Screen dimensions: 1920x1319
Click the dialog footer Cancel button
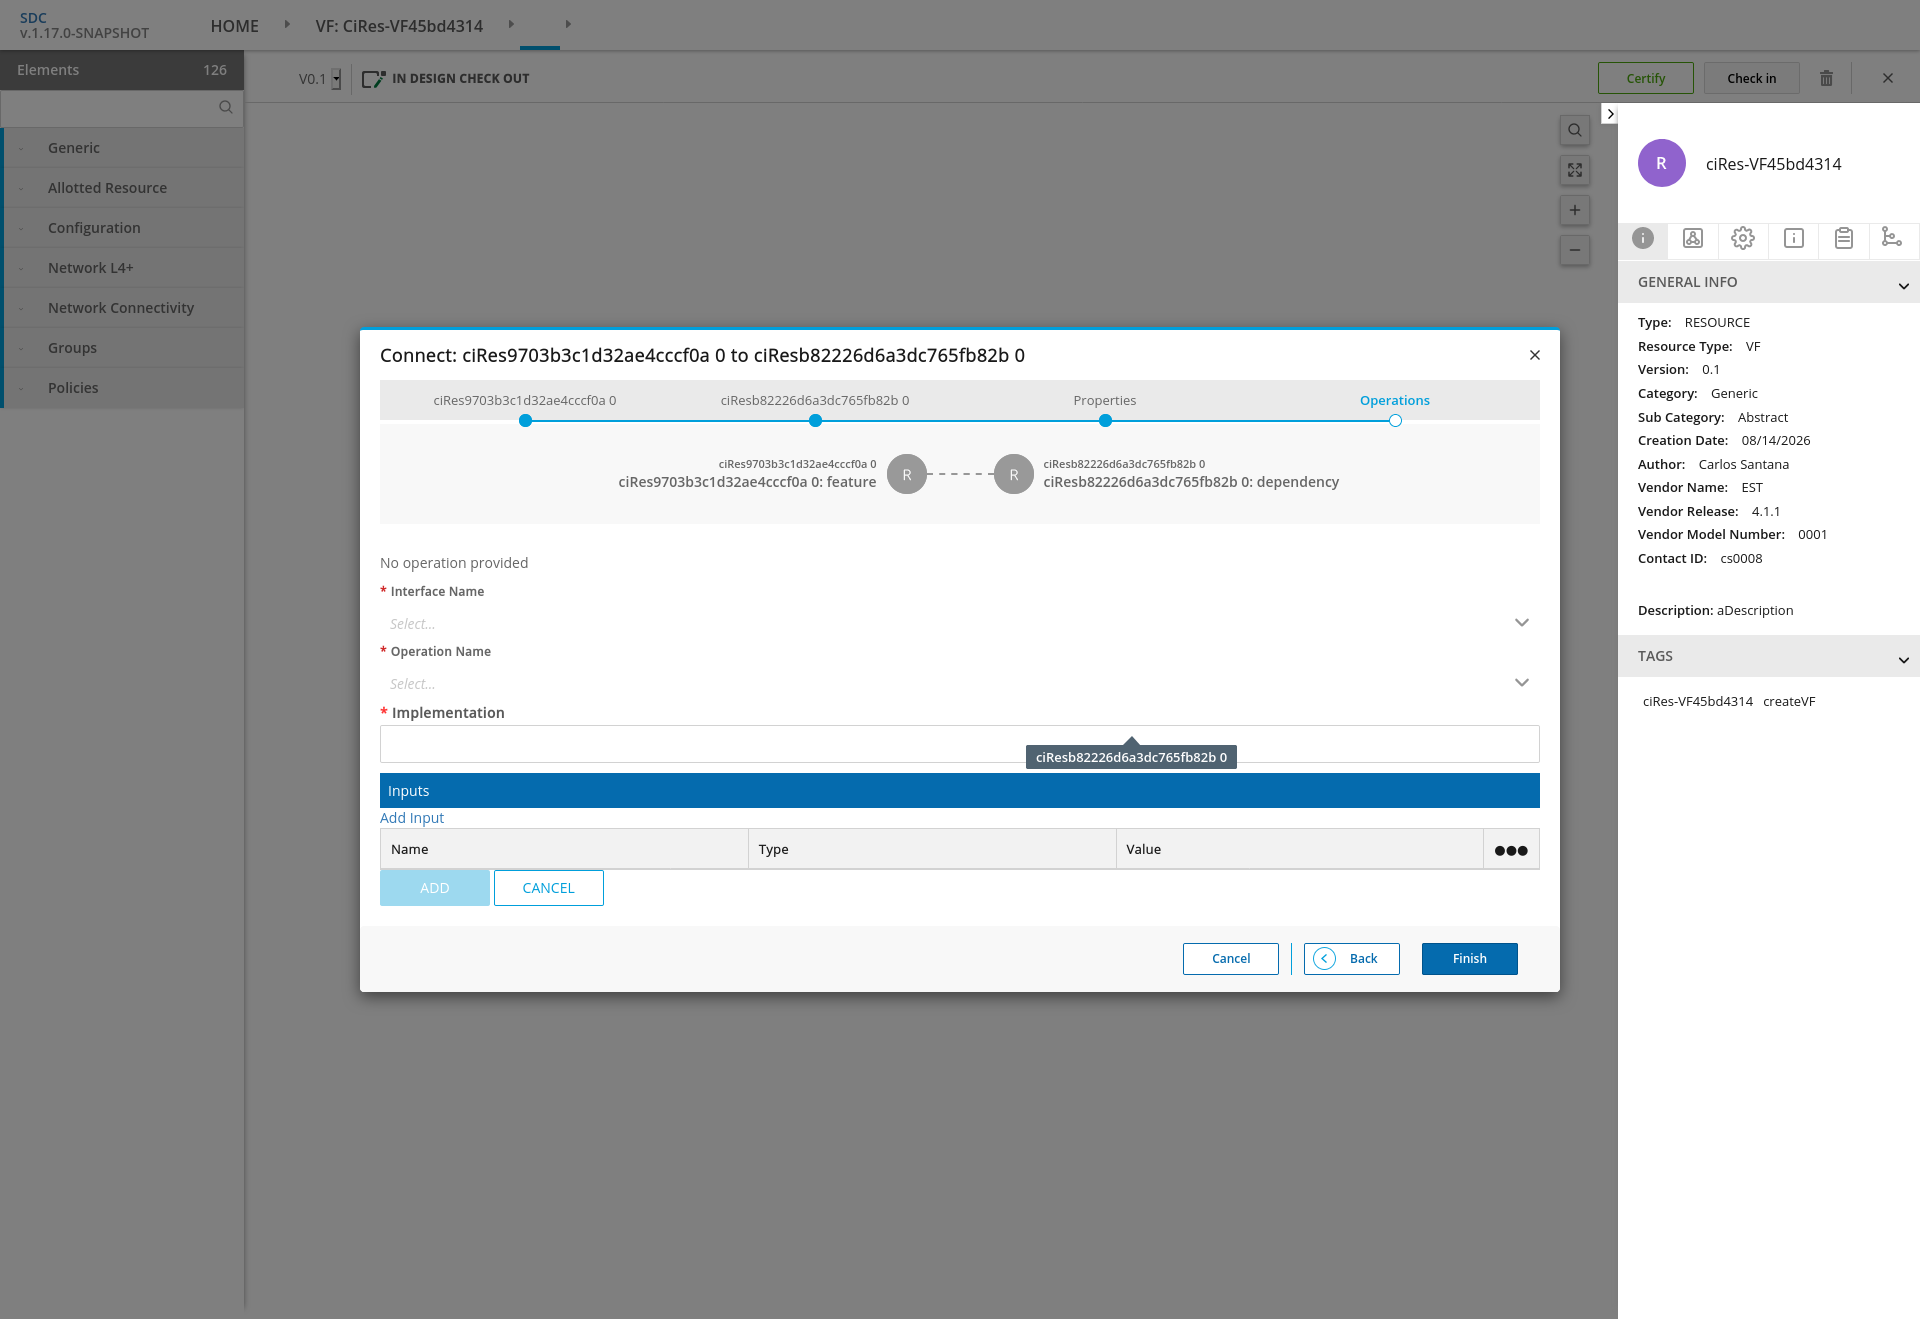[1231, 959]
